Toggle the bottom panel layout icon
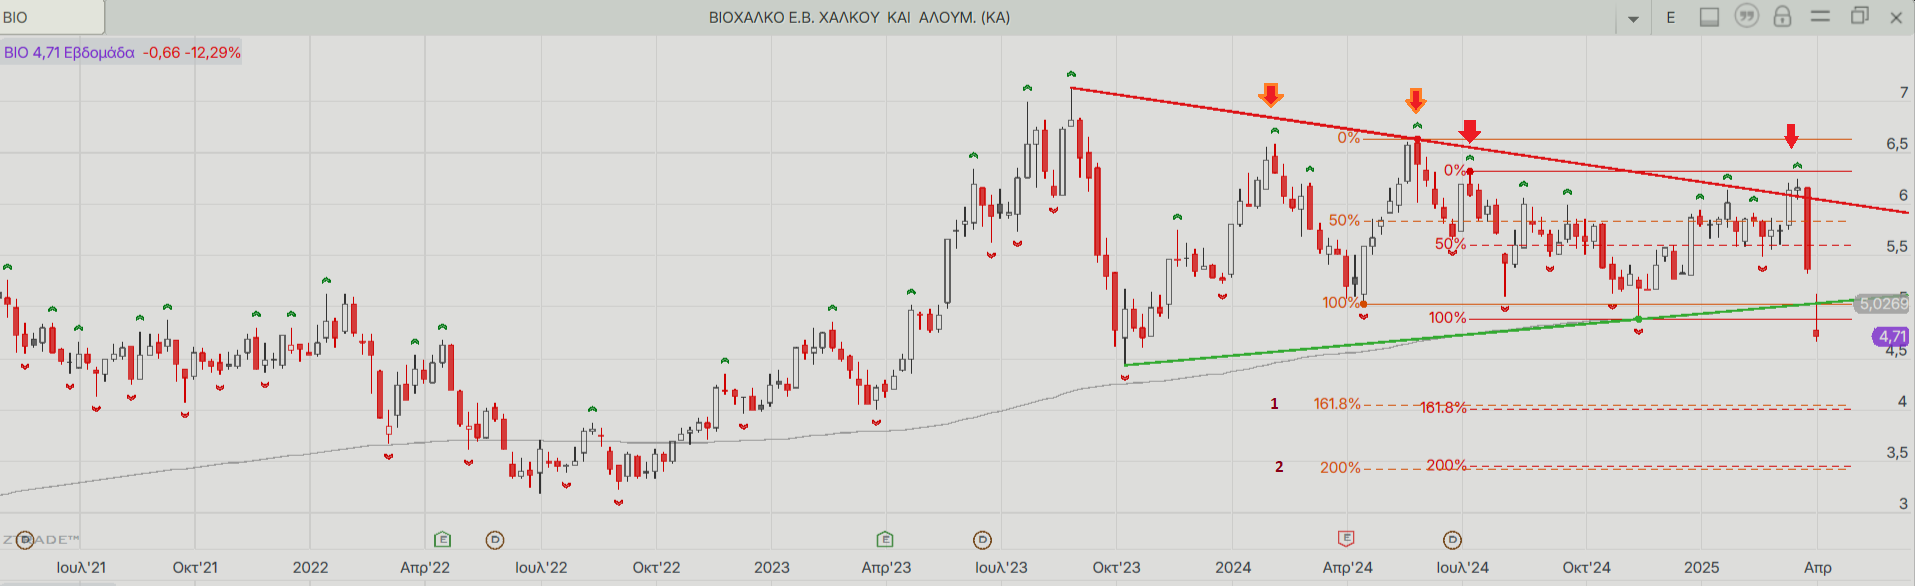 click(1709, 17)
